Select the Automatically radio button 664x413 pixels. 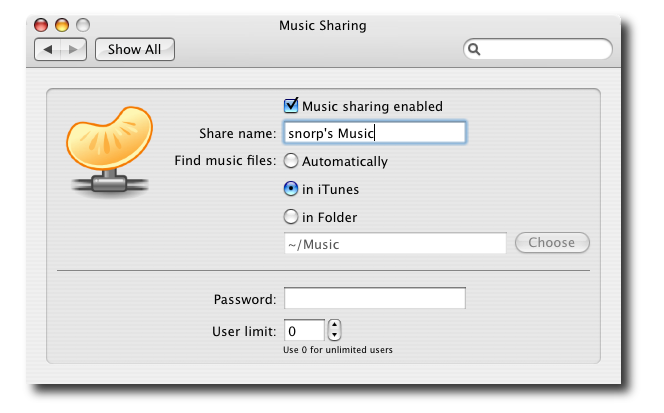click(x=290, y=161)
